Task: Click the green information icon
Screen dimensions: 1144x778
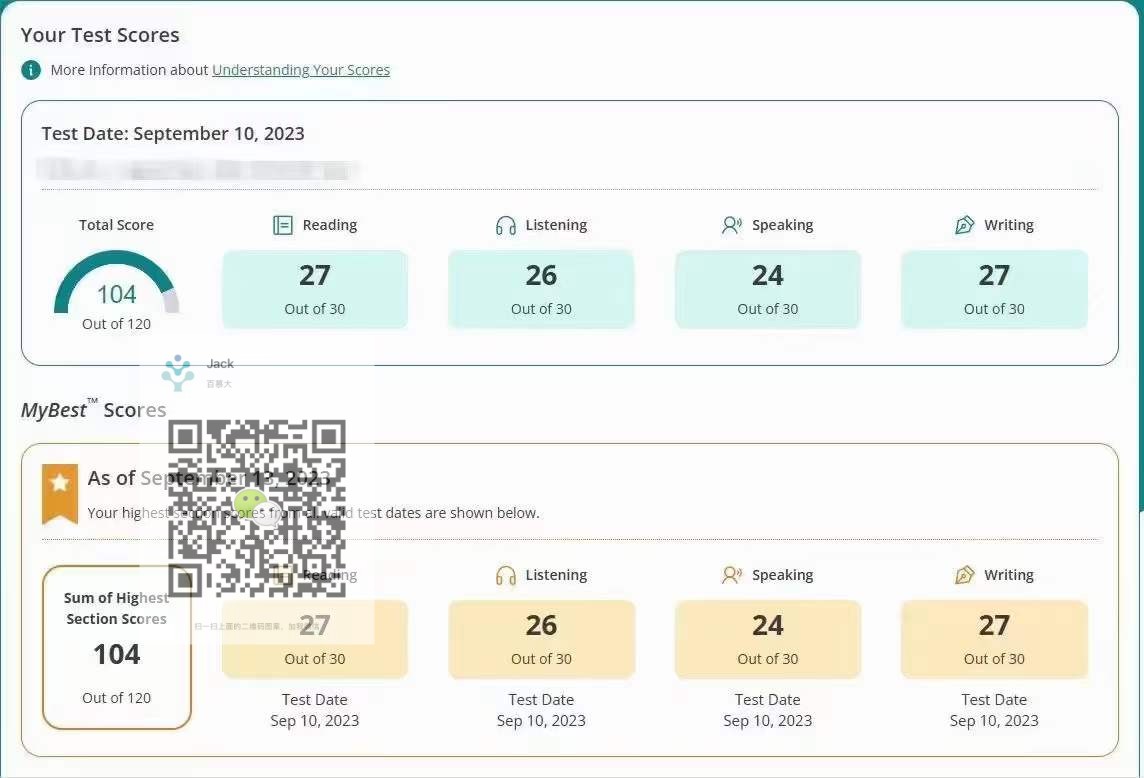Action: (x=31, y=70)
